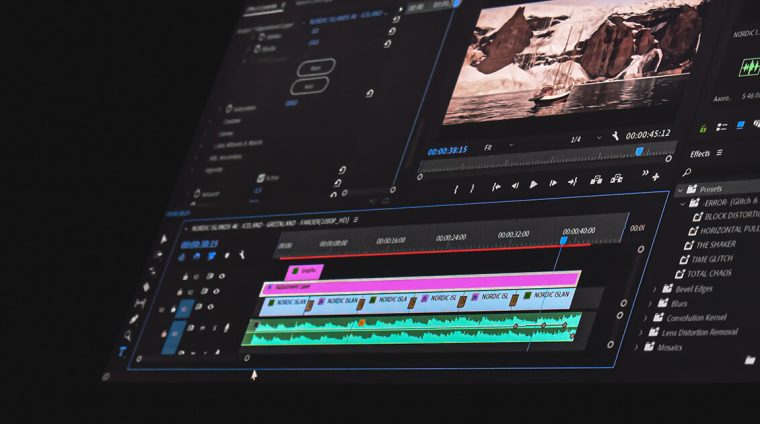Click the Effects search magnifier
Image resolution: width=760 pixels, height=424 pixels.
686,172
